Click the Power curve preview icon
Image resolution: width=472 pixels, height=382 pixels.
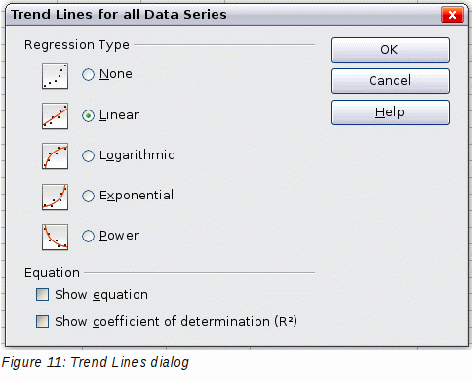(x=55, y=237)
